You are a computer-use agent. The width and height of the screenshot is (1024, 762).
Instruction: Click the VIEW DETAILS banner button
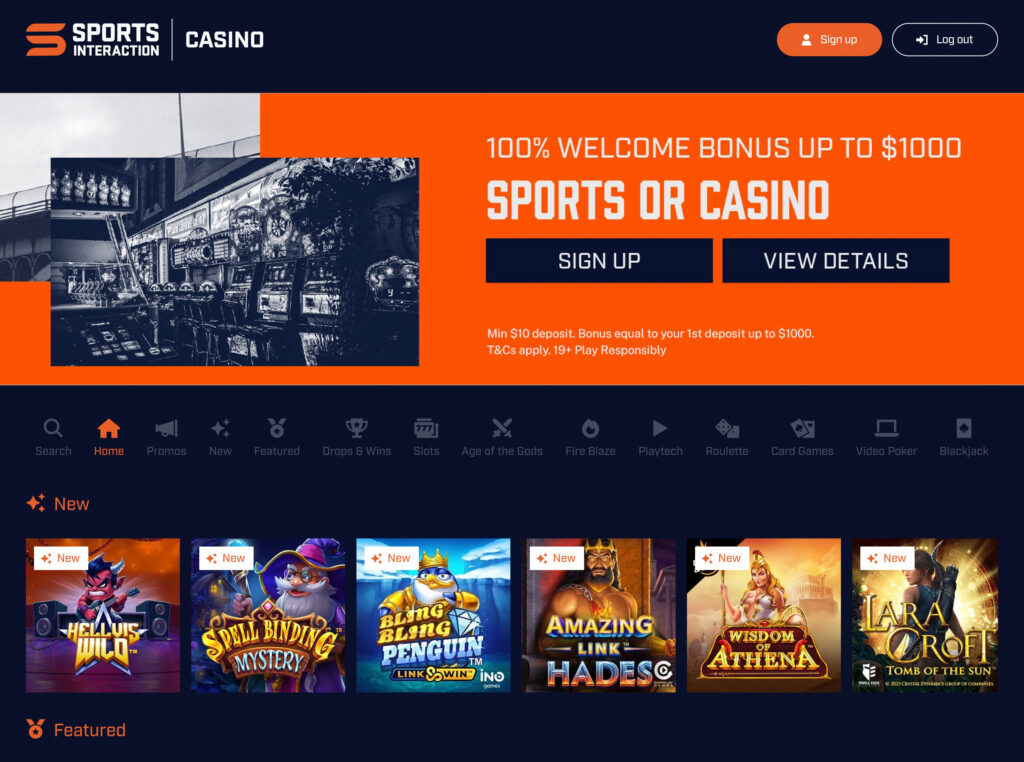pyautogui.click(x=836, y=261)
